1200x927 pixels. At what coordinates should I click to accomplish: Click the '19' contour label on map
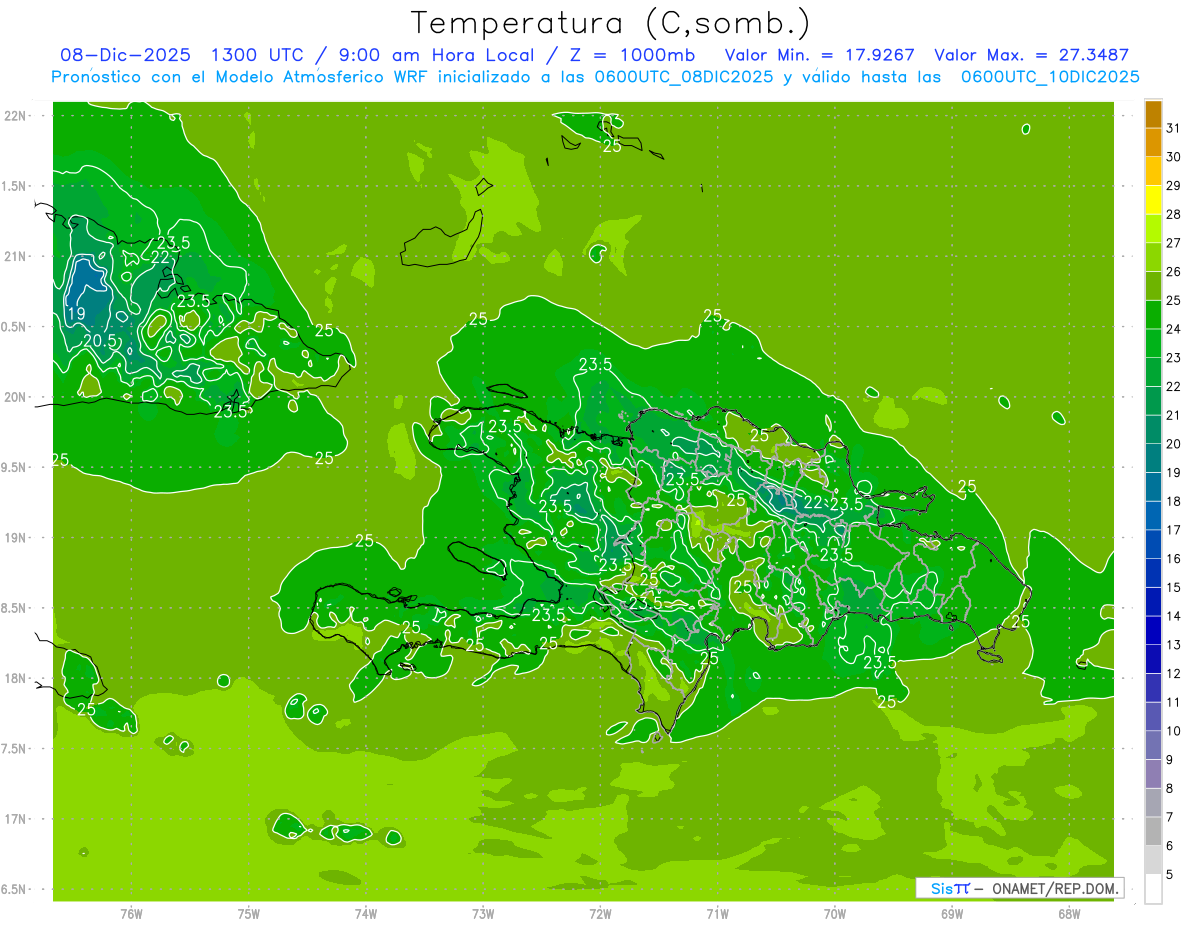click(x=75, y=314)
